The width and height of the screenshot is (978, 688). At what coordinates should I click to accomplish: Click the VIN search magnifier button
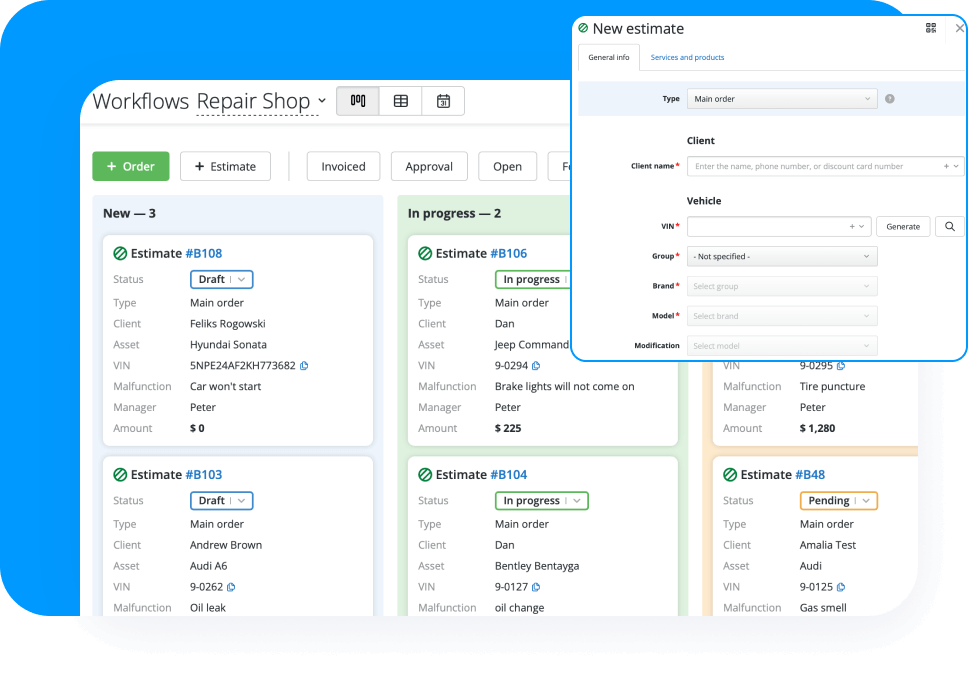[x=950, y=227]
